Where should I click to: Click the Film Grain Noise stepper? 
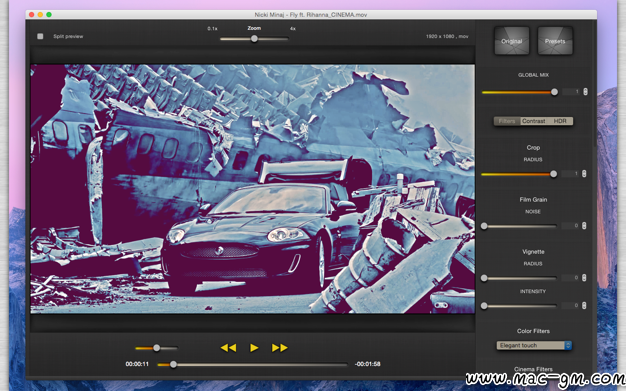(x=584, y=226)
